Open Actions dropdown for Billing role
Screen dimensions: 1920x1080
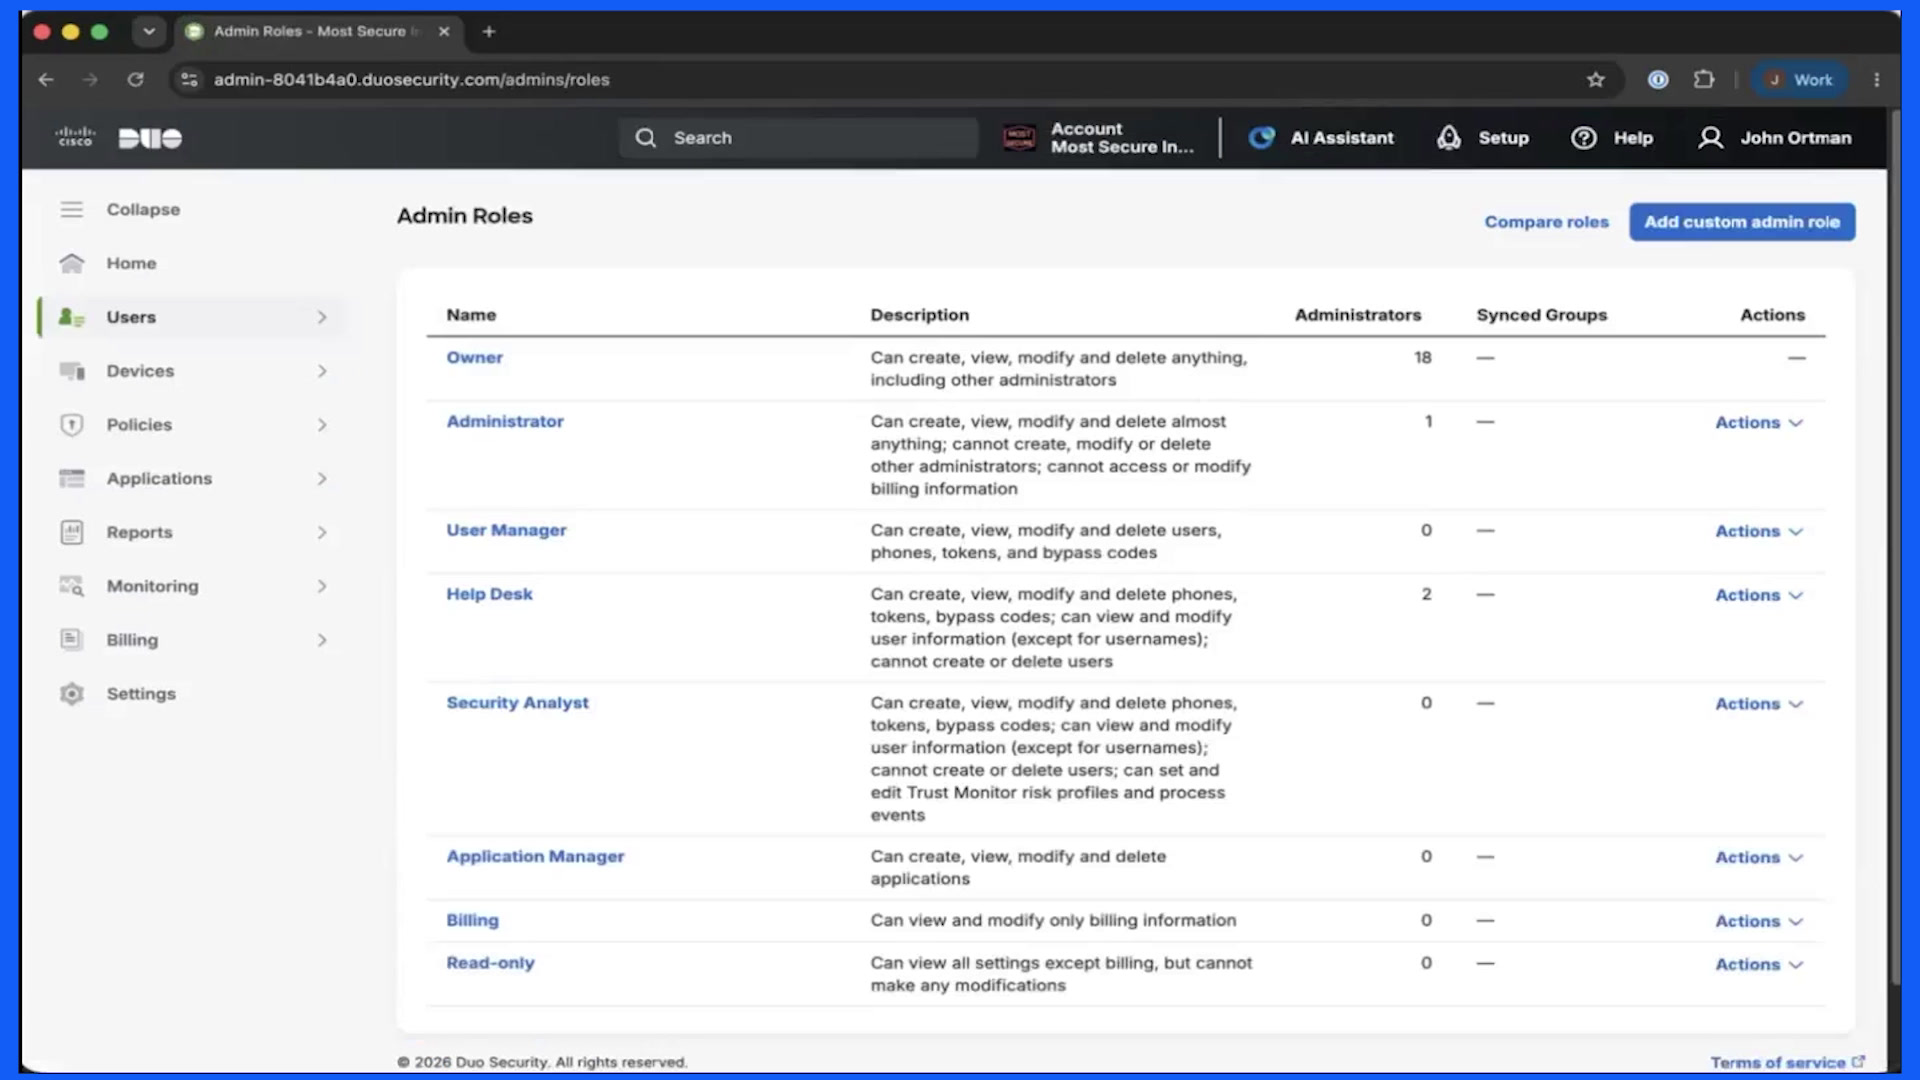point(1759,922)
